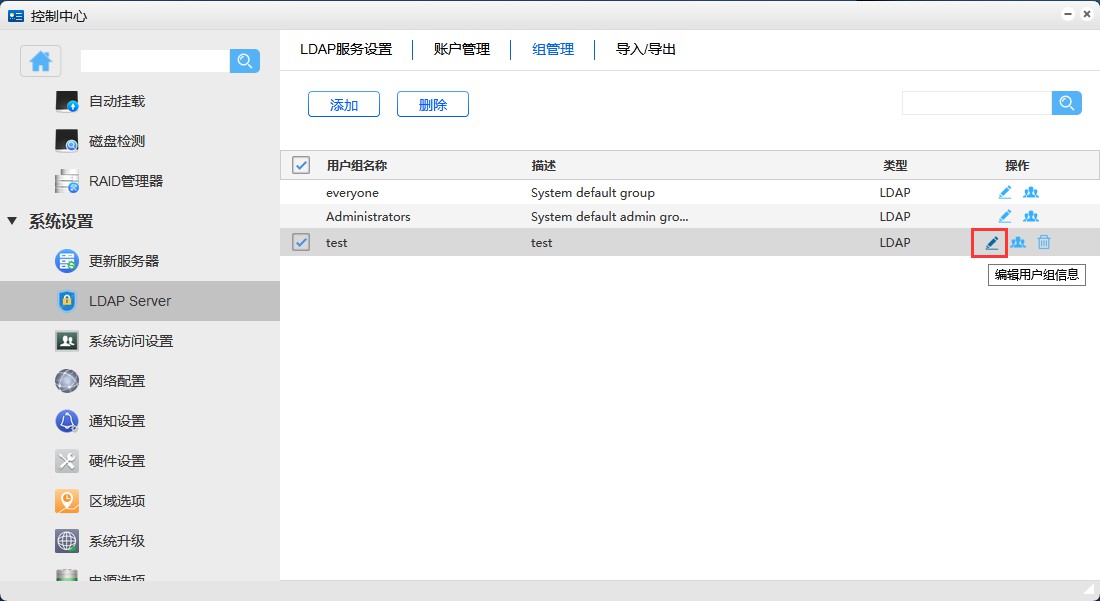Click the sidebar search magnifier icon
The width and height of the screenshot is (1100, 601).
245,61
